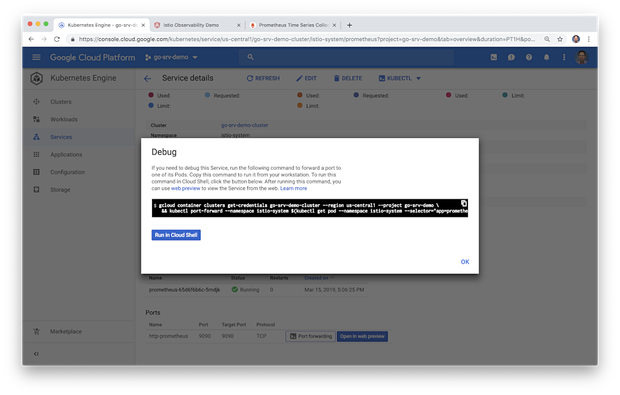Go to Clusters in sidebar
The width and height of the screenshot is (620, 395).
pyautogui.click(x=61, y=102)
